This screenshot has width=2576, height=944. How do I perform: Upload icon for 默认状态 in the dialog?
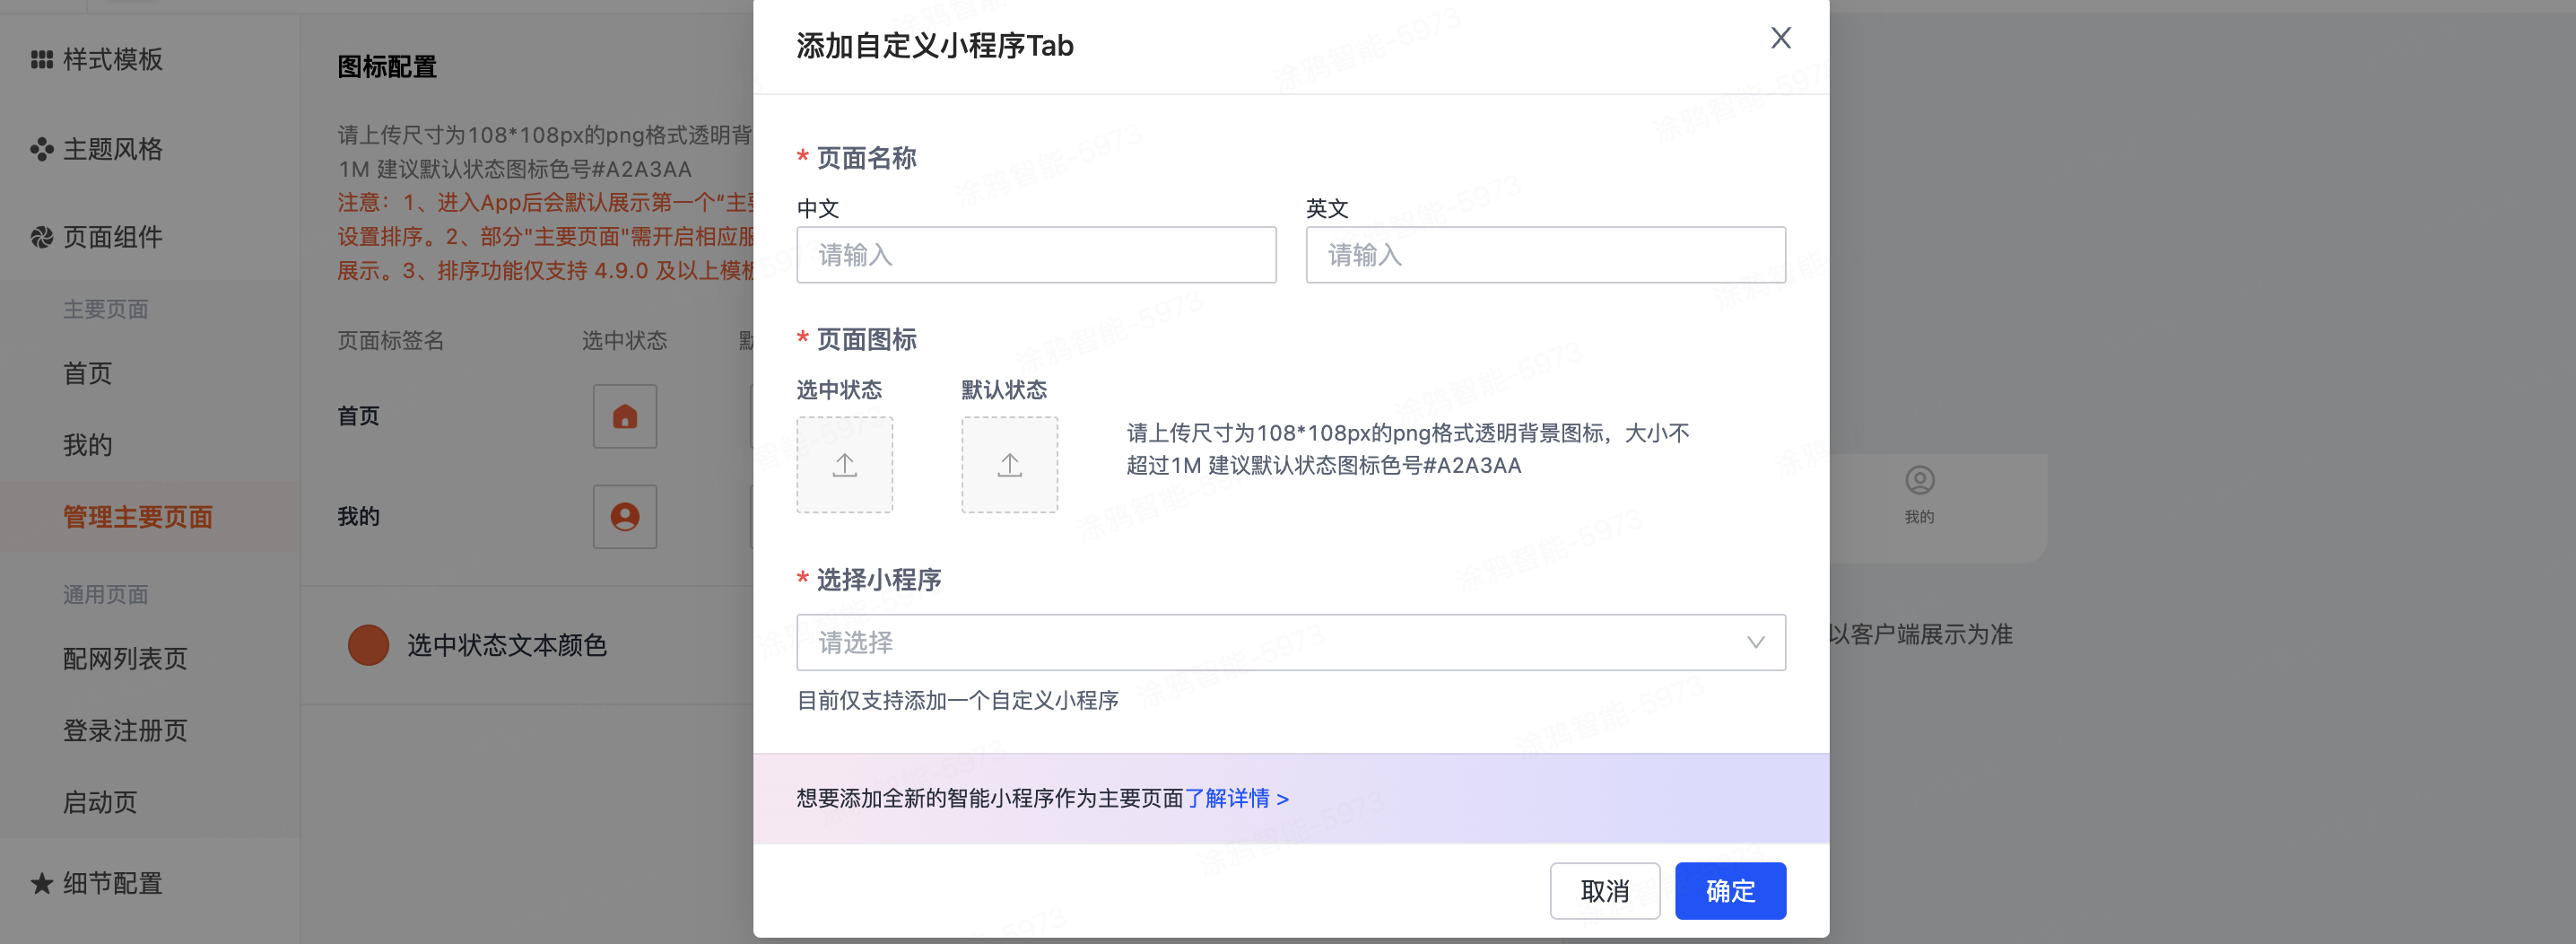coord(1009,464)
